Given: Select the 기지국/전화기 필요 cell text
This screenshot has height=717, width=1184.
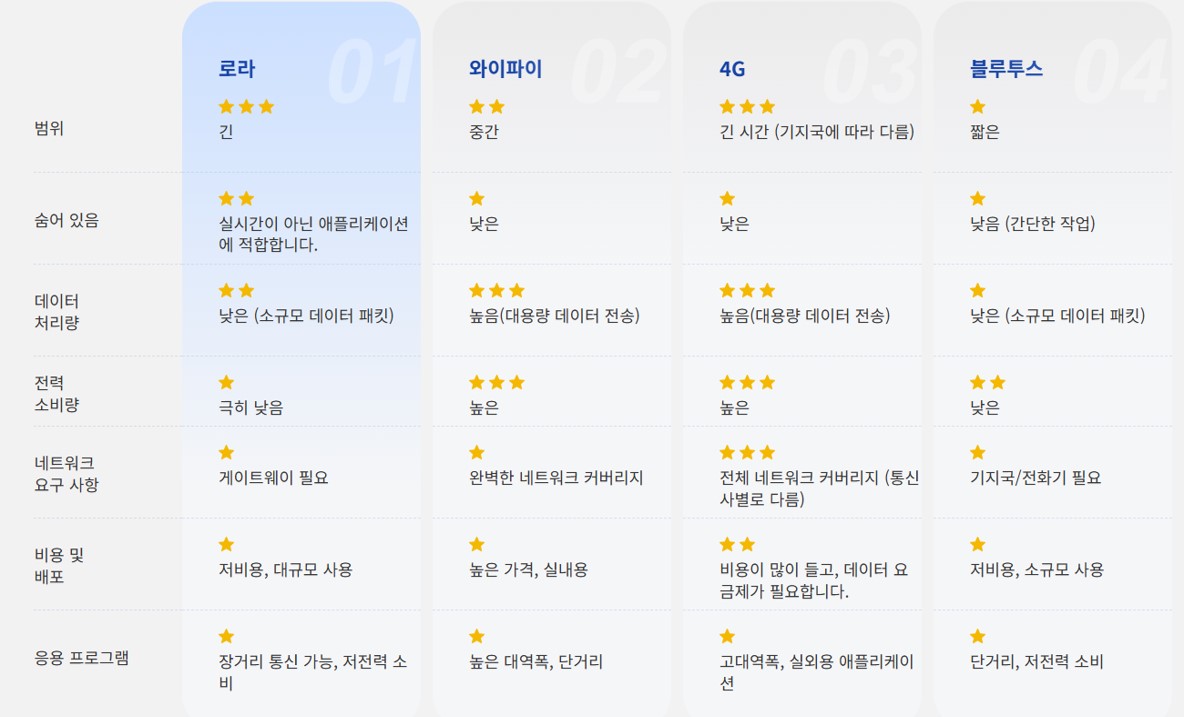Looking at the screenshot, I should tap(1035, 478).
